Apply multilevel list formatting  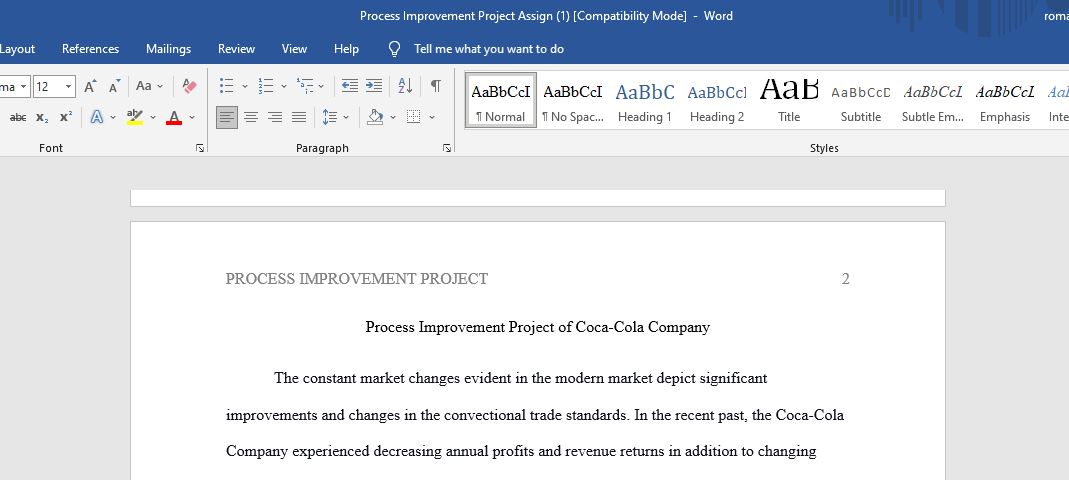[x=304, y=86]
